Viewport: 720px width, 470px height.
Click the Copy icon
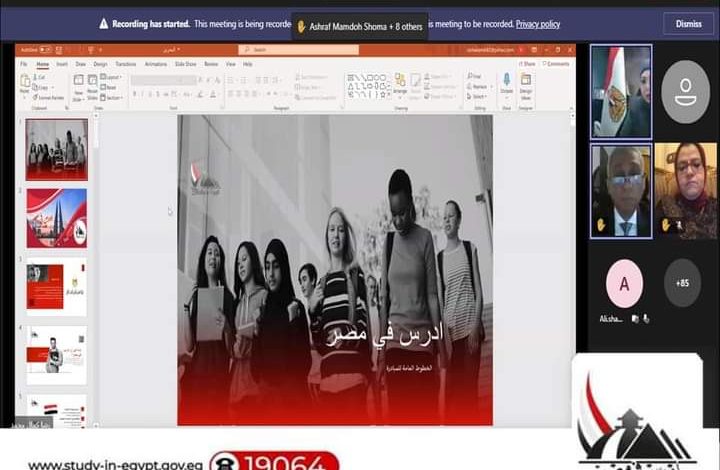35,87
